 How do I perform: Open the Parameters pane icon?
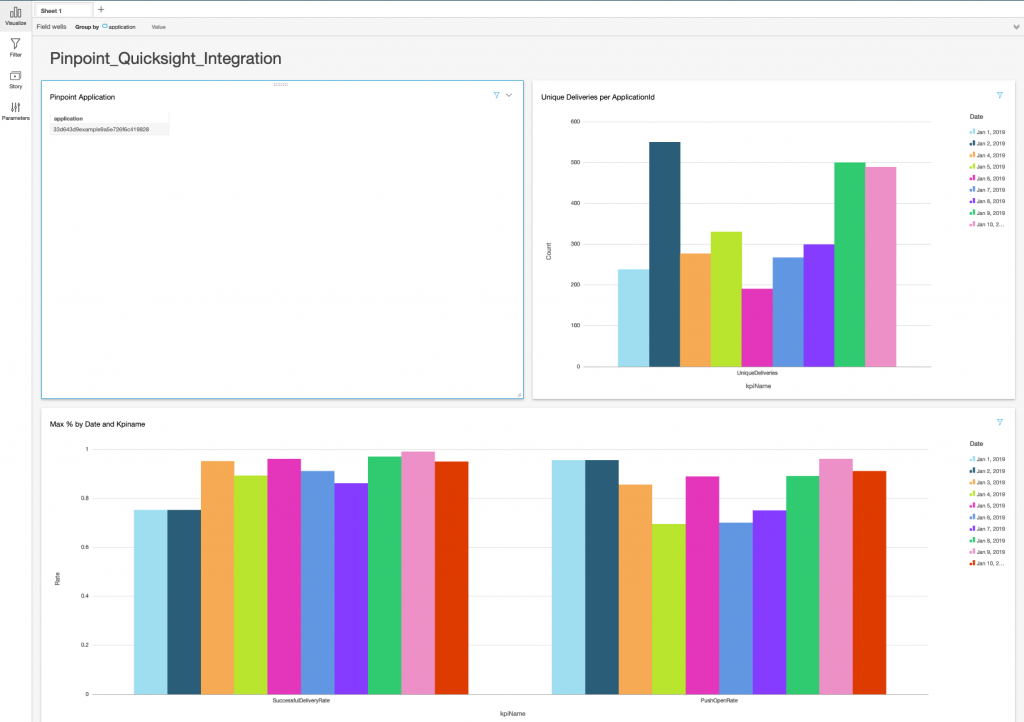[16, 111]
